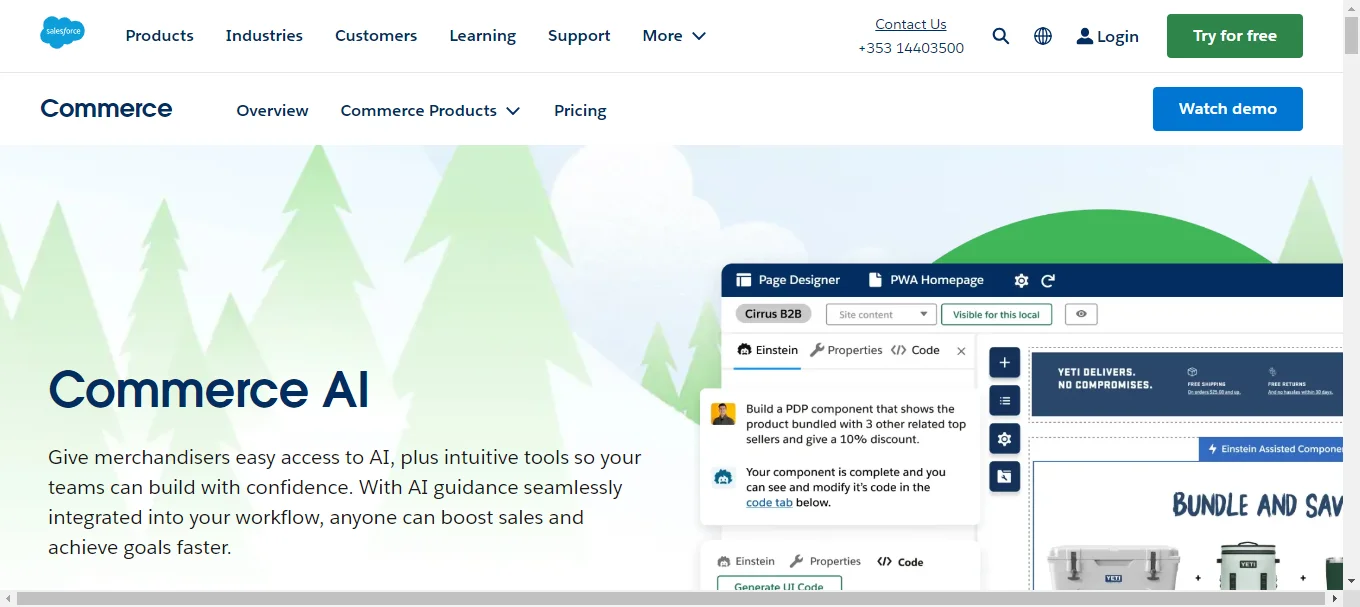Close the Einstein panel with X
This screenshot has width=1360, height=607.
click(961, 351)
